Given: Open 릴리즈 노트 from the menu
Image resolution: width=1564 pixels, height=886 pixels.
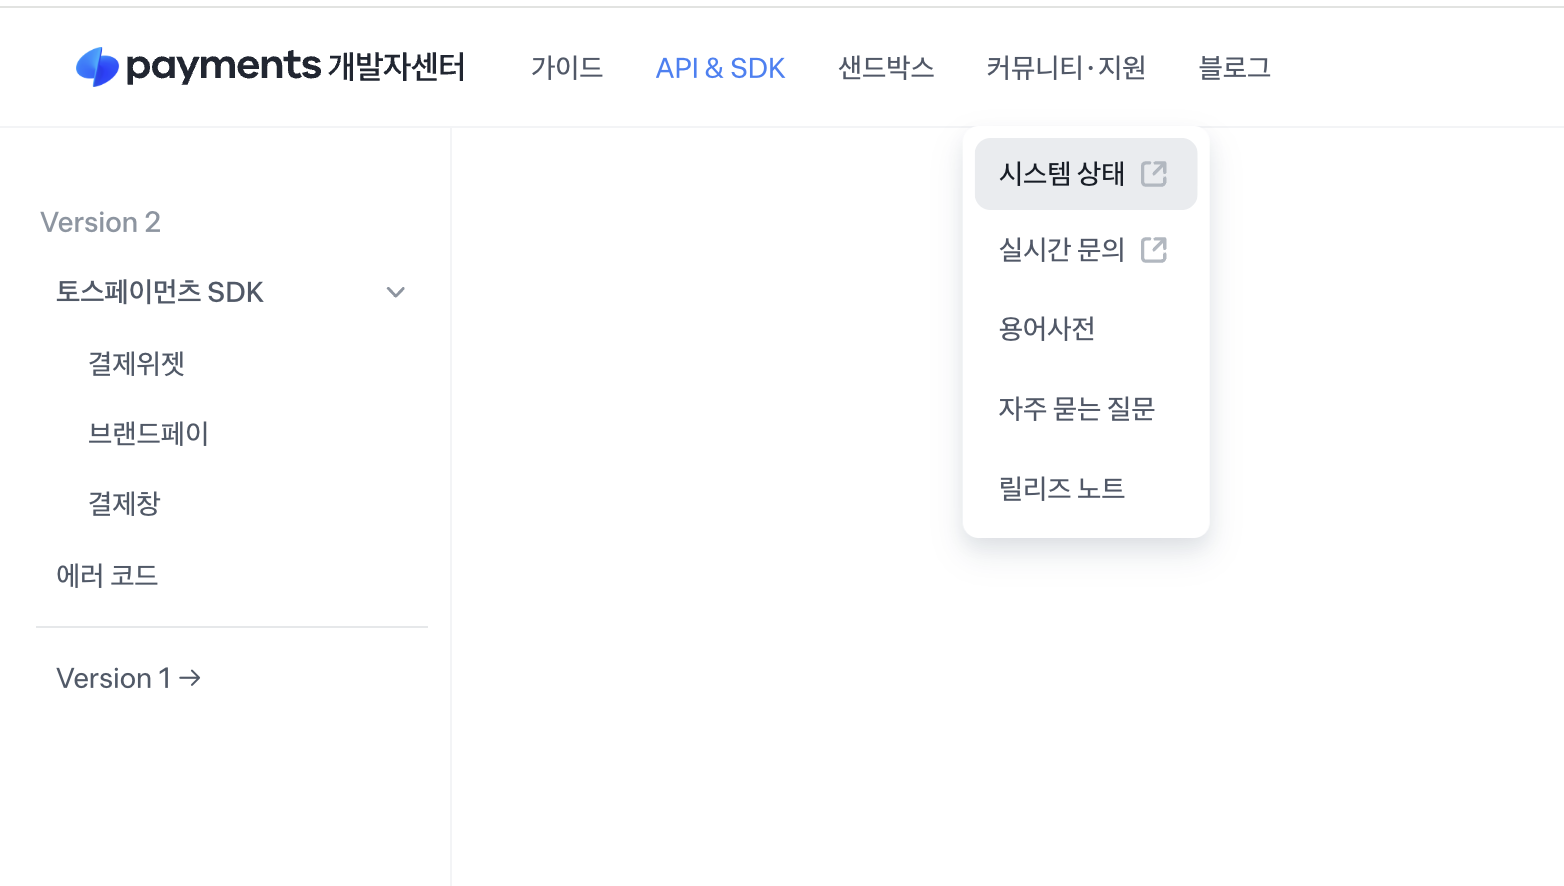Looking at the screenshot, I should click(x=1062, y=489).
